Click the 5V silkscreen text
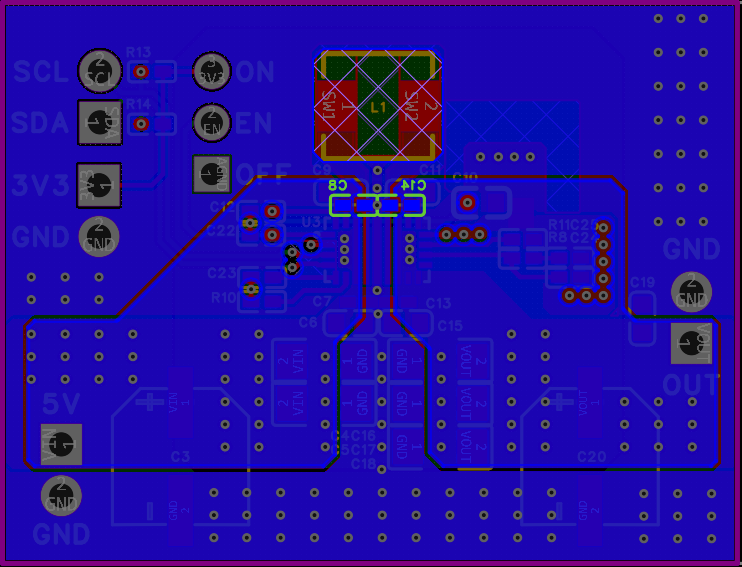Viewport: 742px width, 567px height. click(x=61, y=404)
